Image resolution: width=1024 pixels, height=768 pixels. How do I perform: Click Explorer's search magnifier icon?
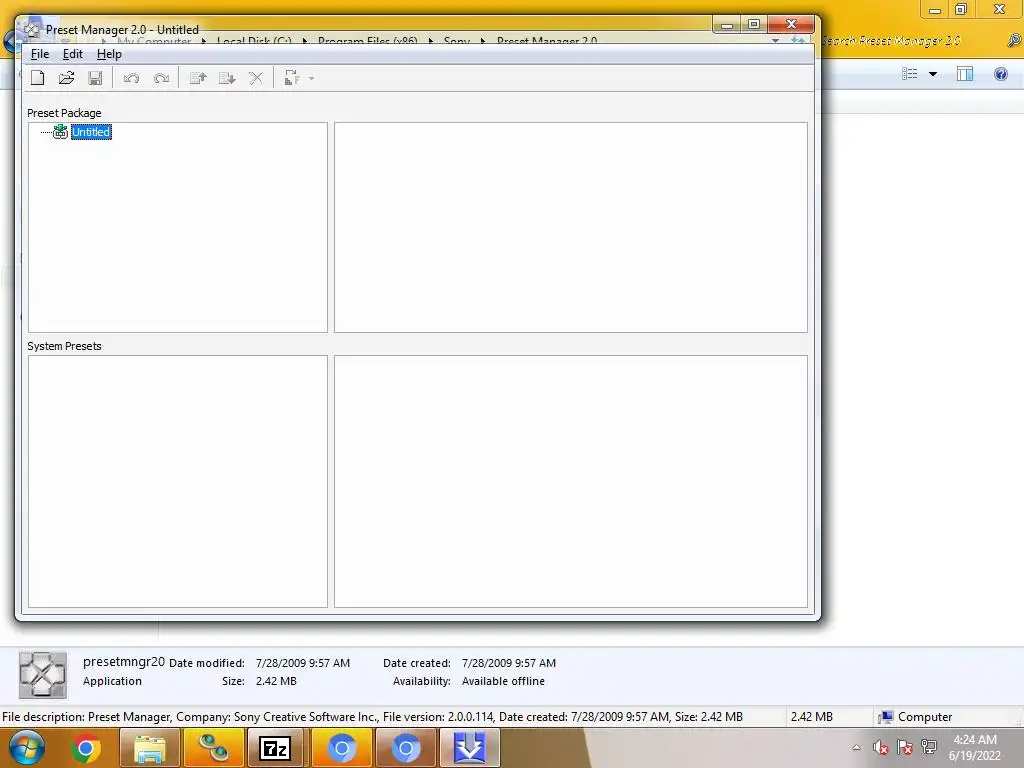click(x=1014, y=40)
